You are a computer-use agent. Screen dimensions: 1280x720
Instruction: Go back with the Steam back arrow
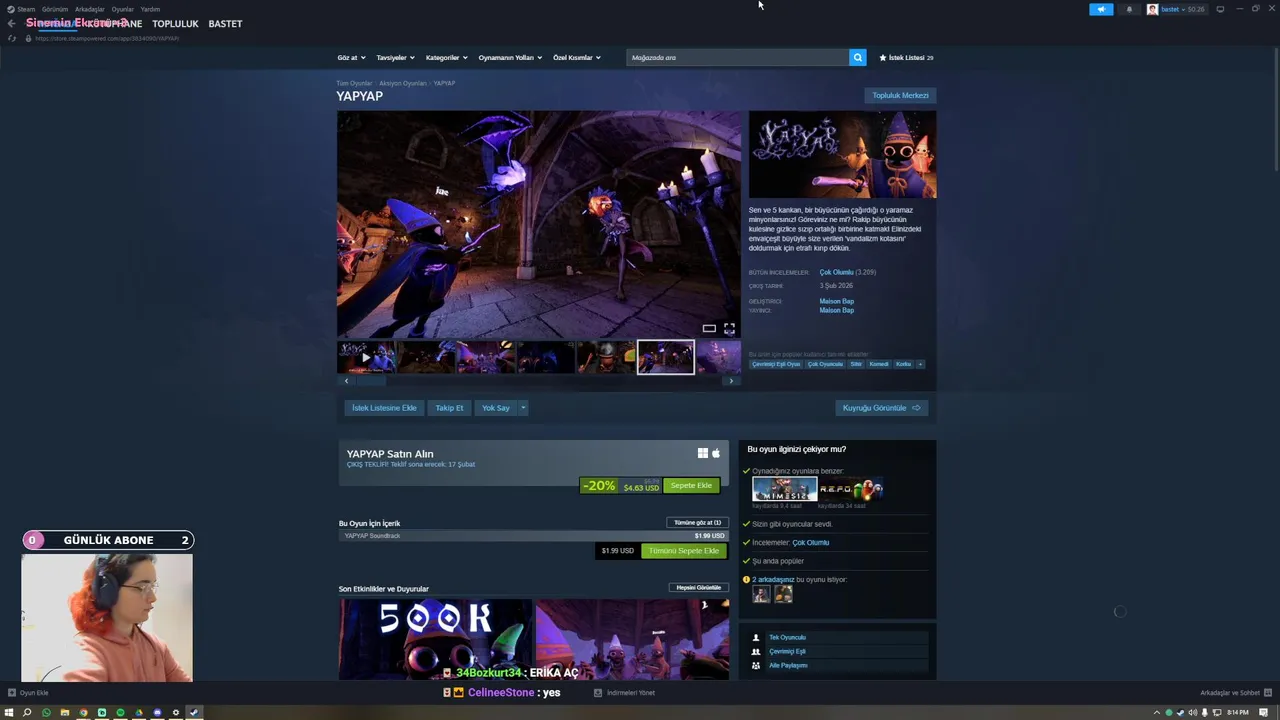11,23
